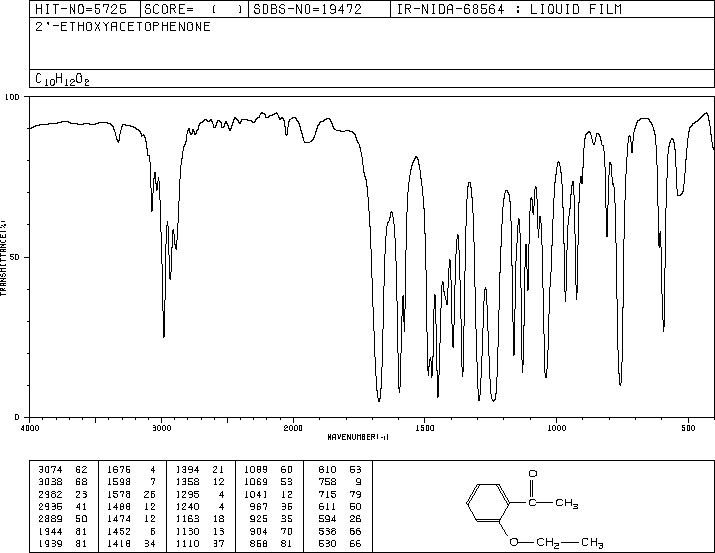The width and height of the screenshot is (715, 553).
Task: Click the transmittance value 21 beside 1394
Action: (218, 469)
